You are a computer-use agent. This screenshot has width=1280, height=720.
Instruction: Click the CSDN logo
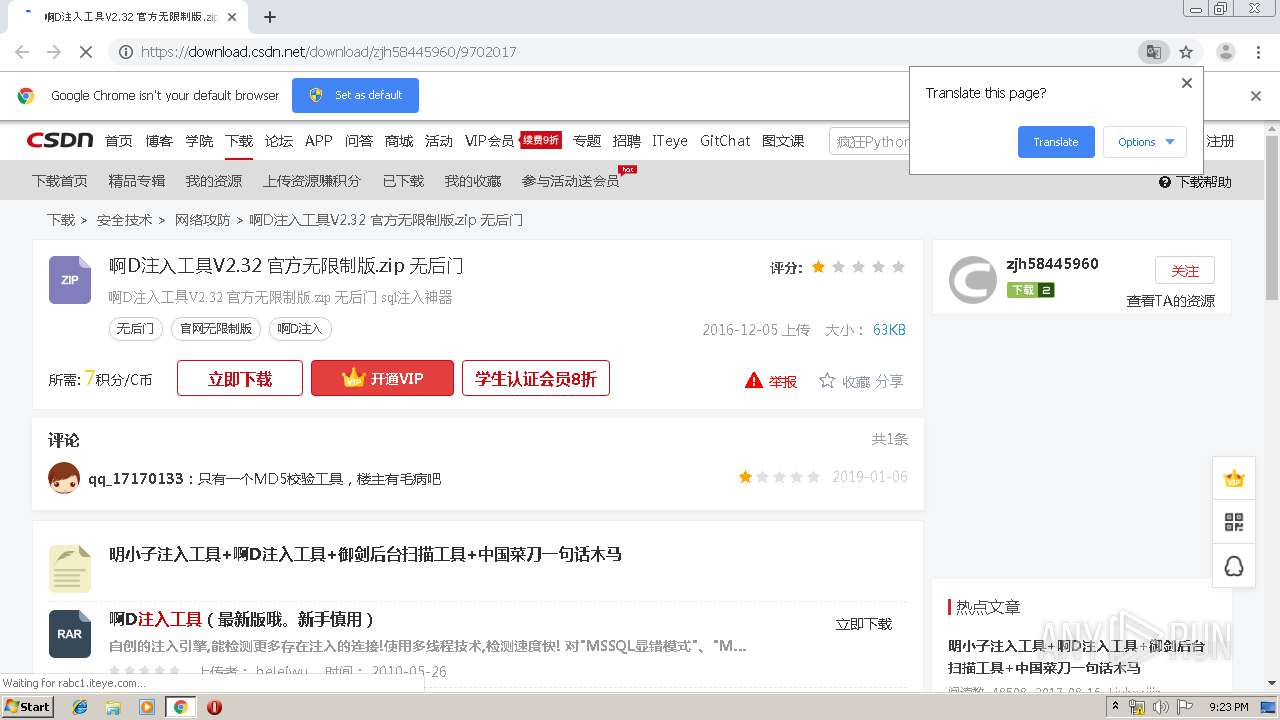point(60,141)
